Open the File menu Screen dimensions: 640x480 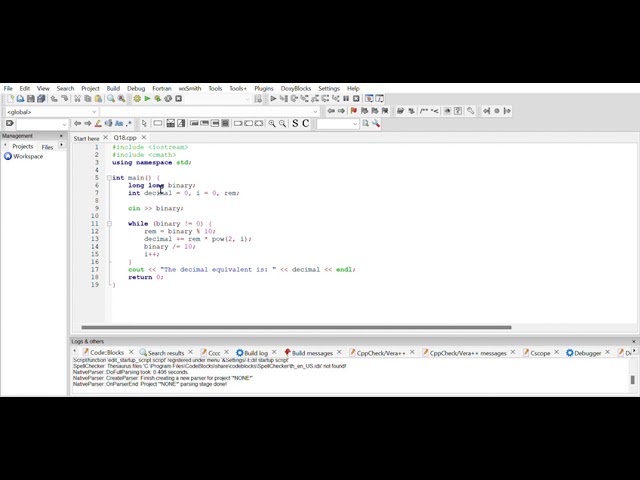click(8, 88)
